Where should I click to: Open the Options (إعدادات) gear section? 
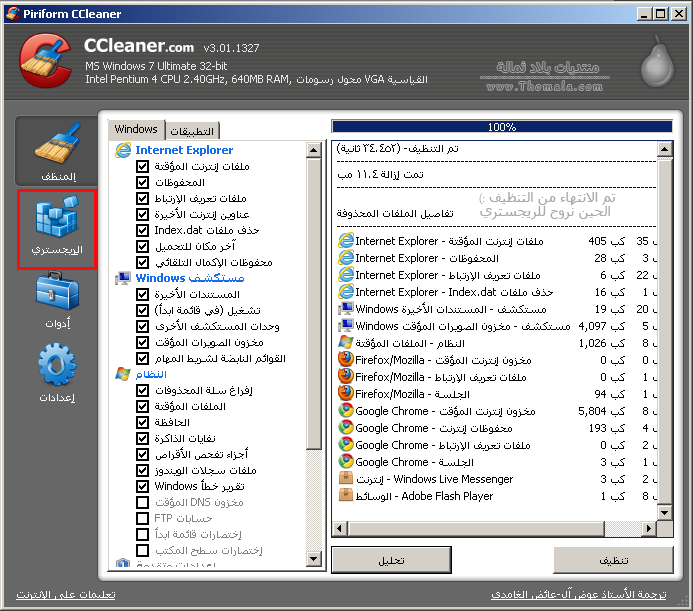[57, 372]
